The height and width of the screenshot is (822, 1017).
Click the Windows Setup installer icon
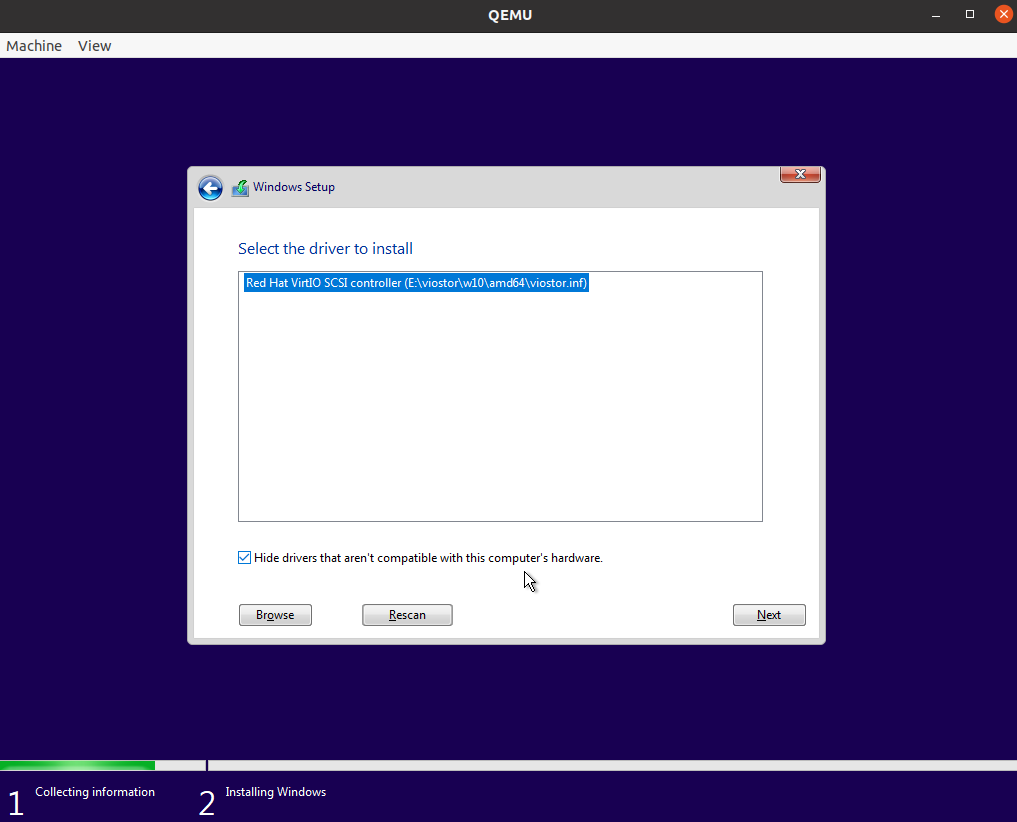(240, 188)
